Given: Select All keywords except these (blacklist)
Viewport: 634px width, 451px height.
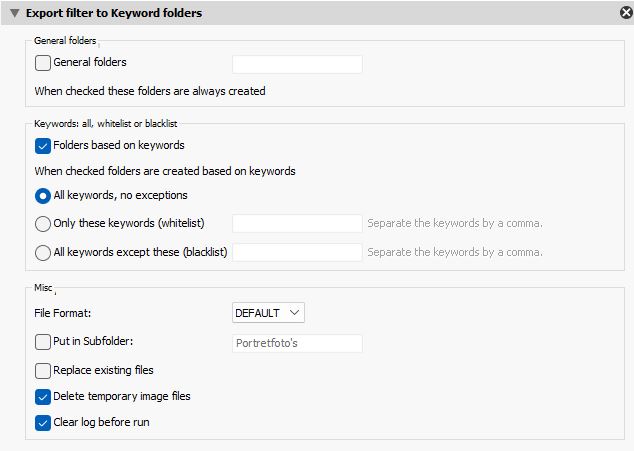Looking at the screenshot, I should coord(43,253).
